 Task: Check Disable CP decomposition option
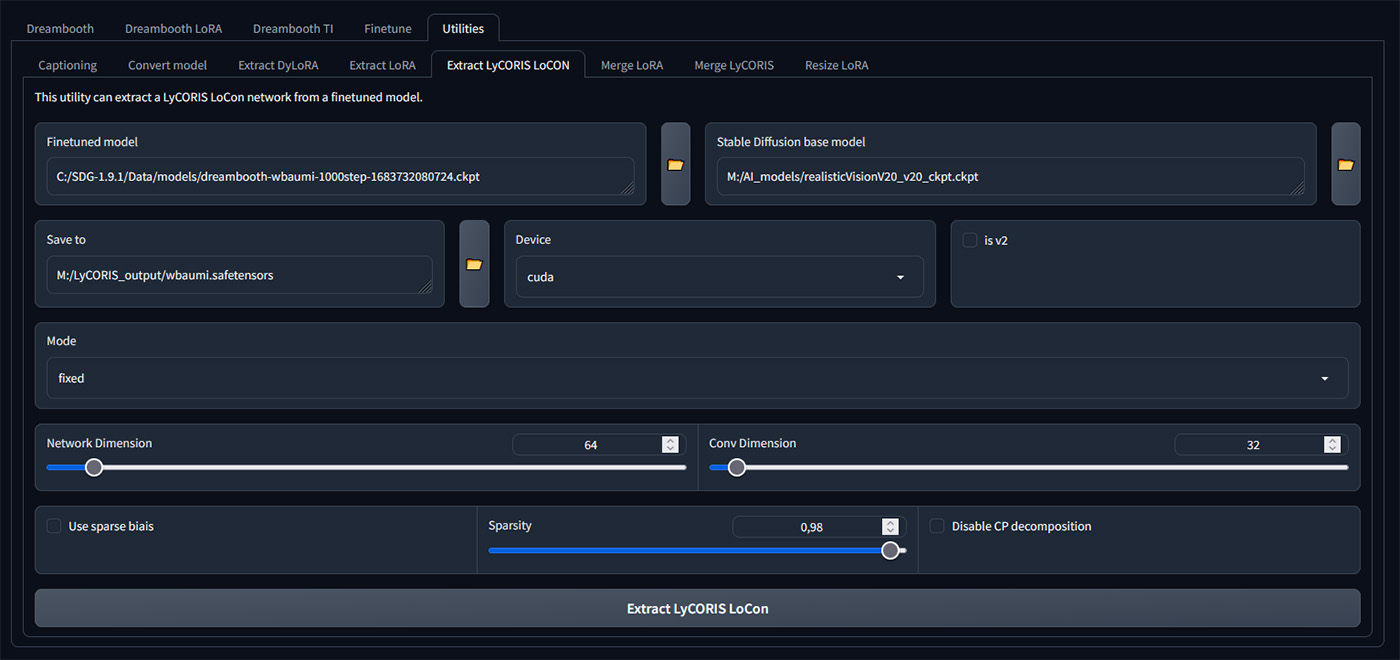tap(937, 526)
